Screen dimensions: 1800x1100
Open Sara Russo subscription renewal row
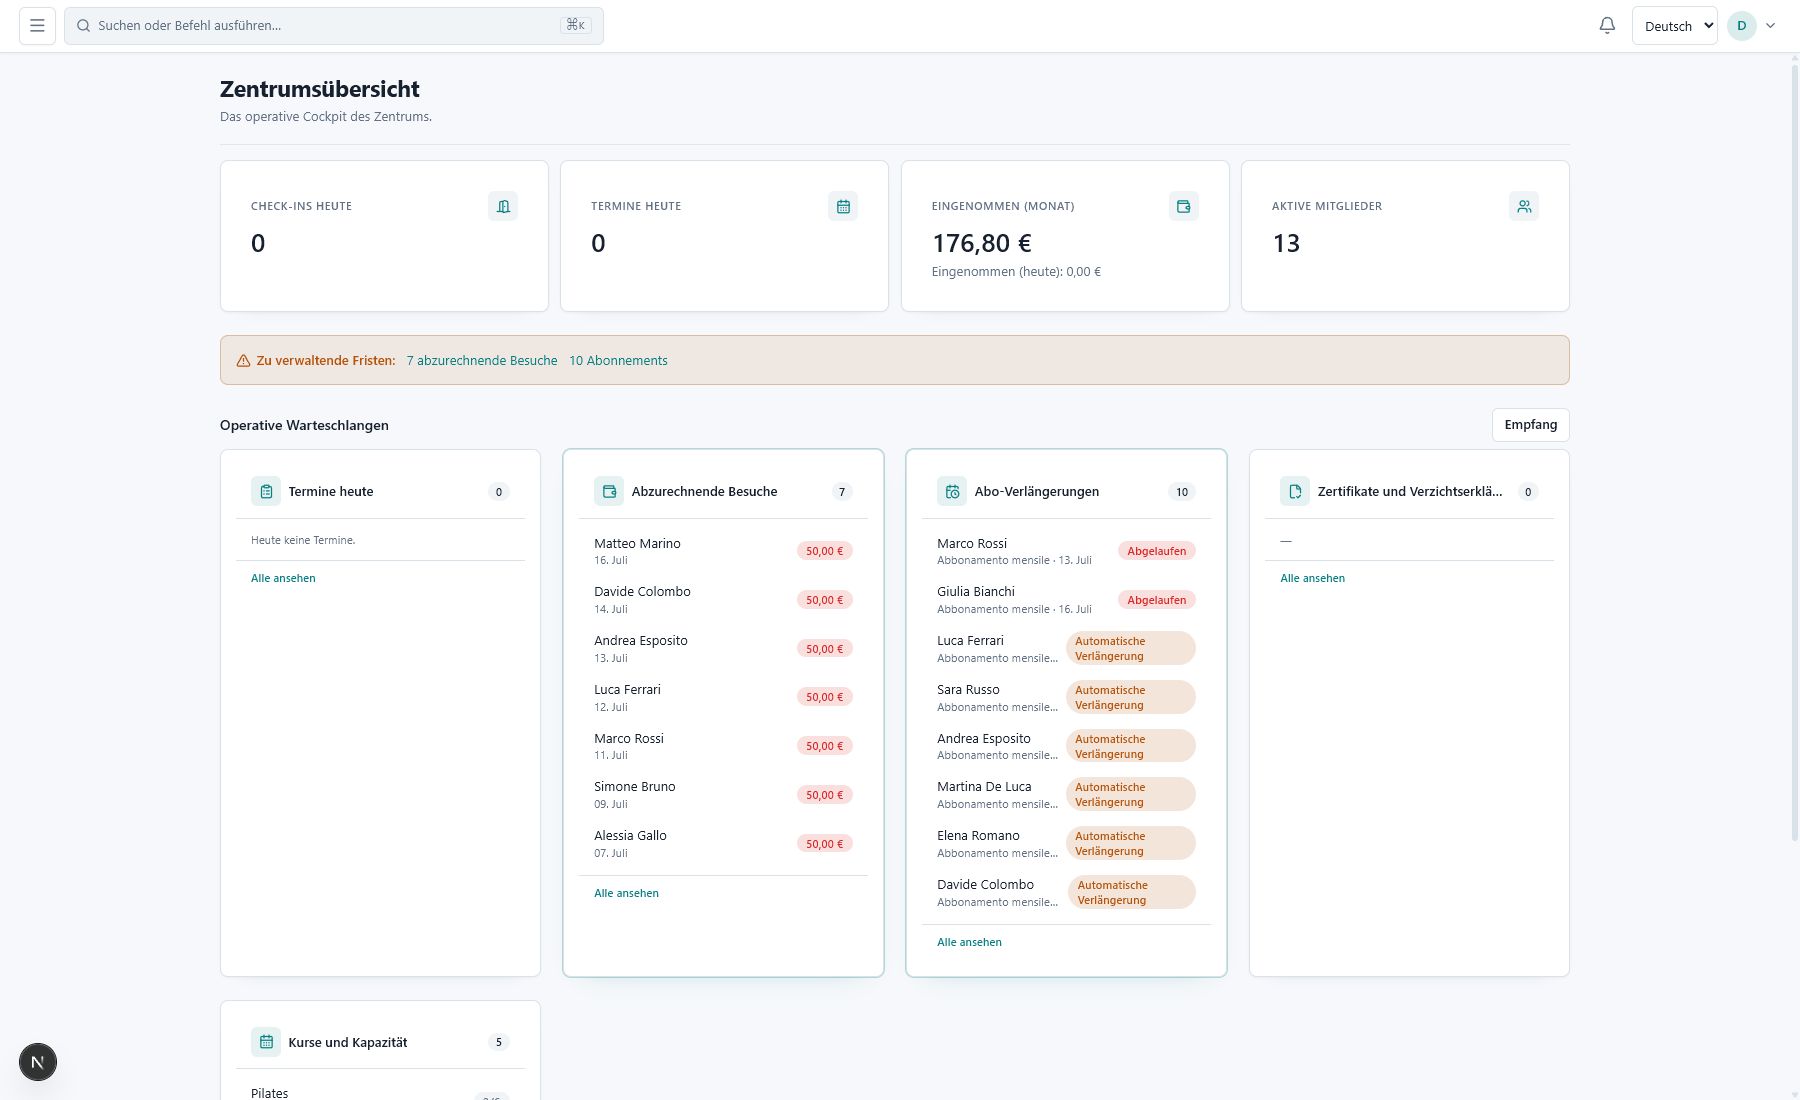(x=1066, y=697)
